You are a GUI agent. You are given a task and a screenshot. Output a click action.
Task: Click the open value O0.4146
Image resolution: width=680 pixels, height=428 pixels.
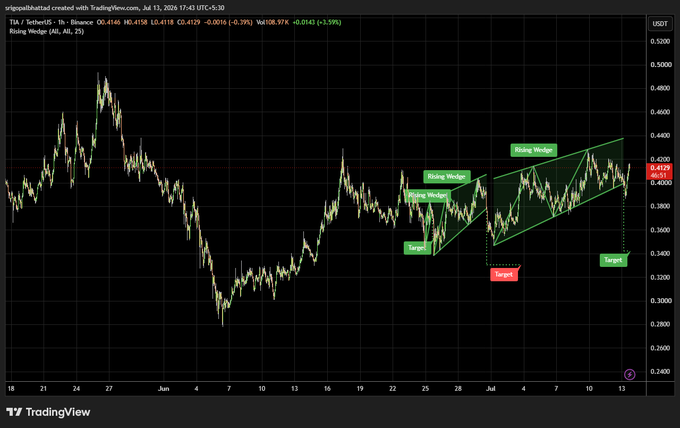tap(108, 22)
